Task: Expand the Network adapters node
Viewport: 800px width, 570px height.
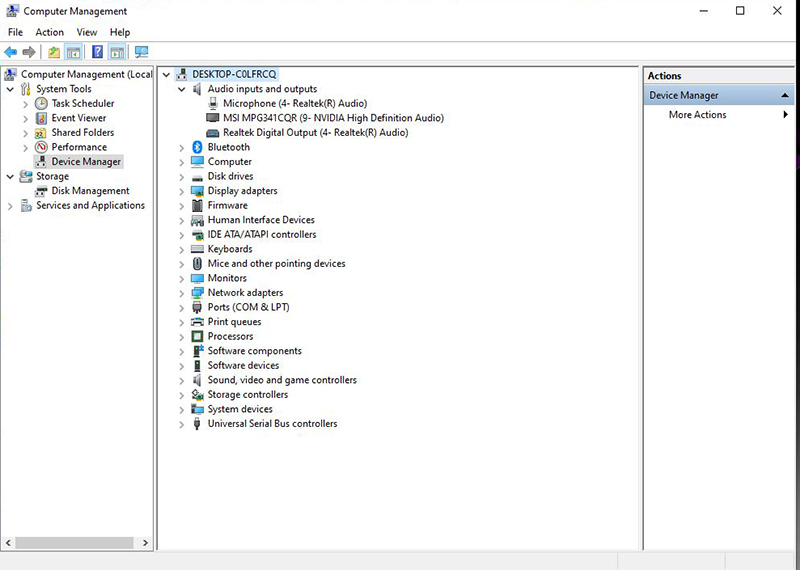Action: pyautogui.click(x=182, y=293)
